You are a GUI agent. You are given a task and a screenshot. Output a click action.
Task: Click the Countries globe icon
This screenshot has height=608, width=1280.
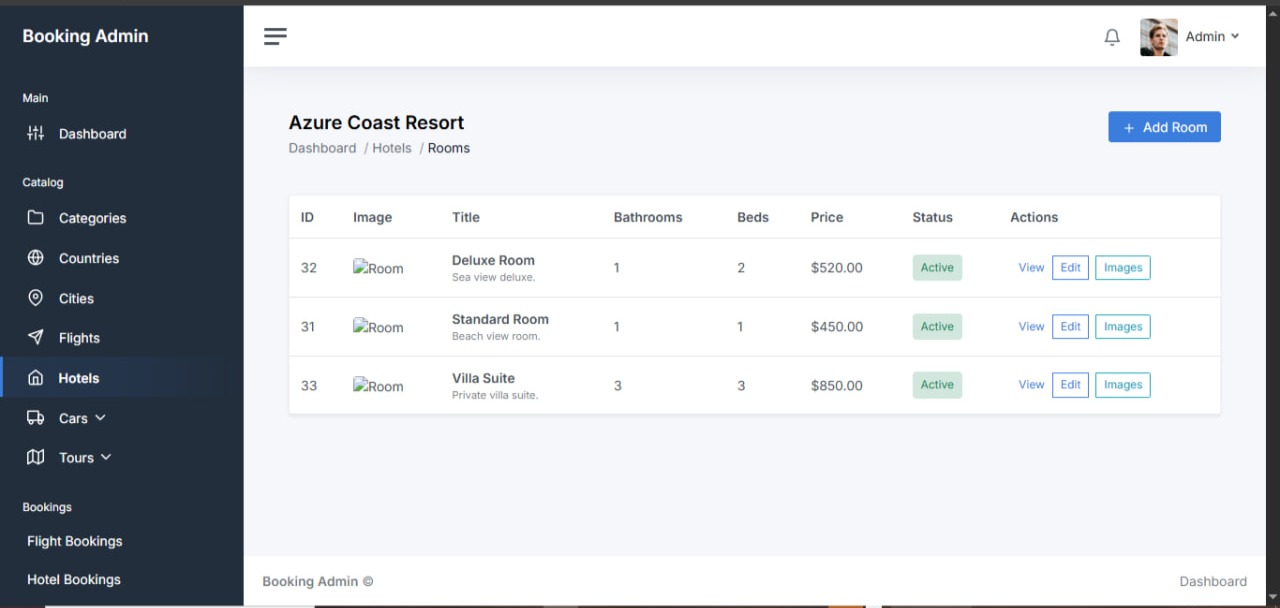36,258
